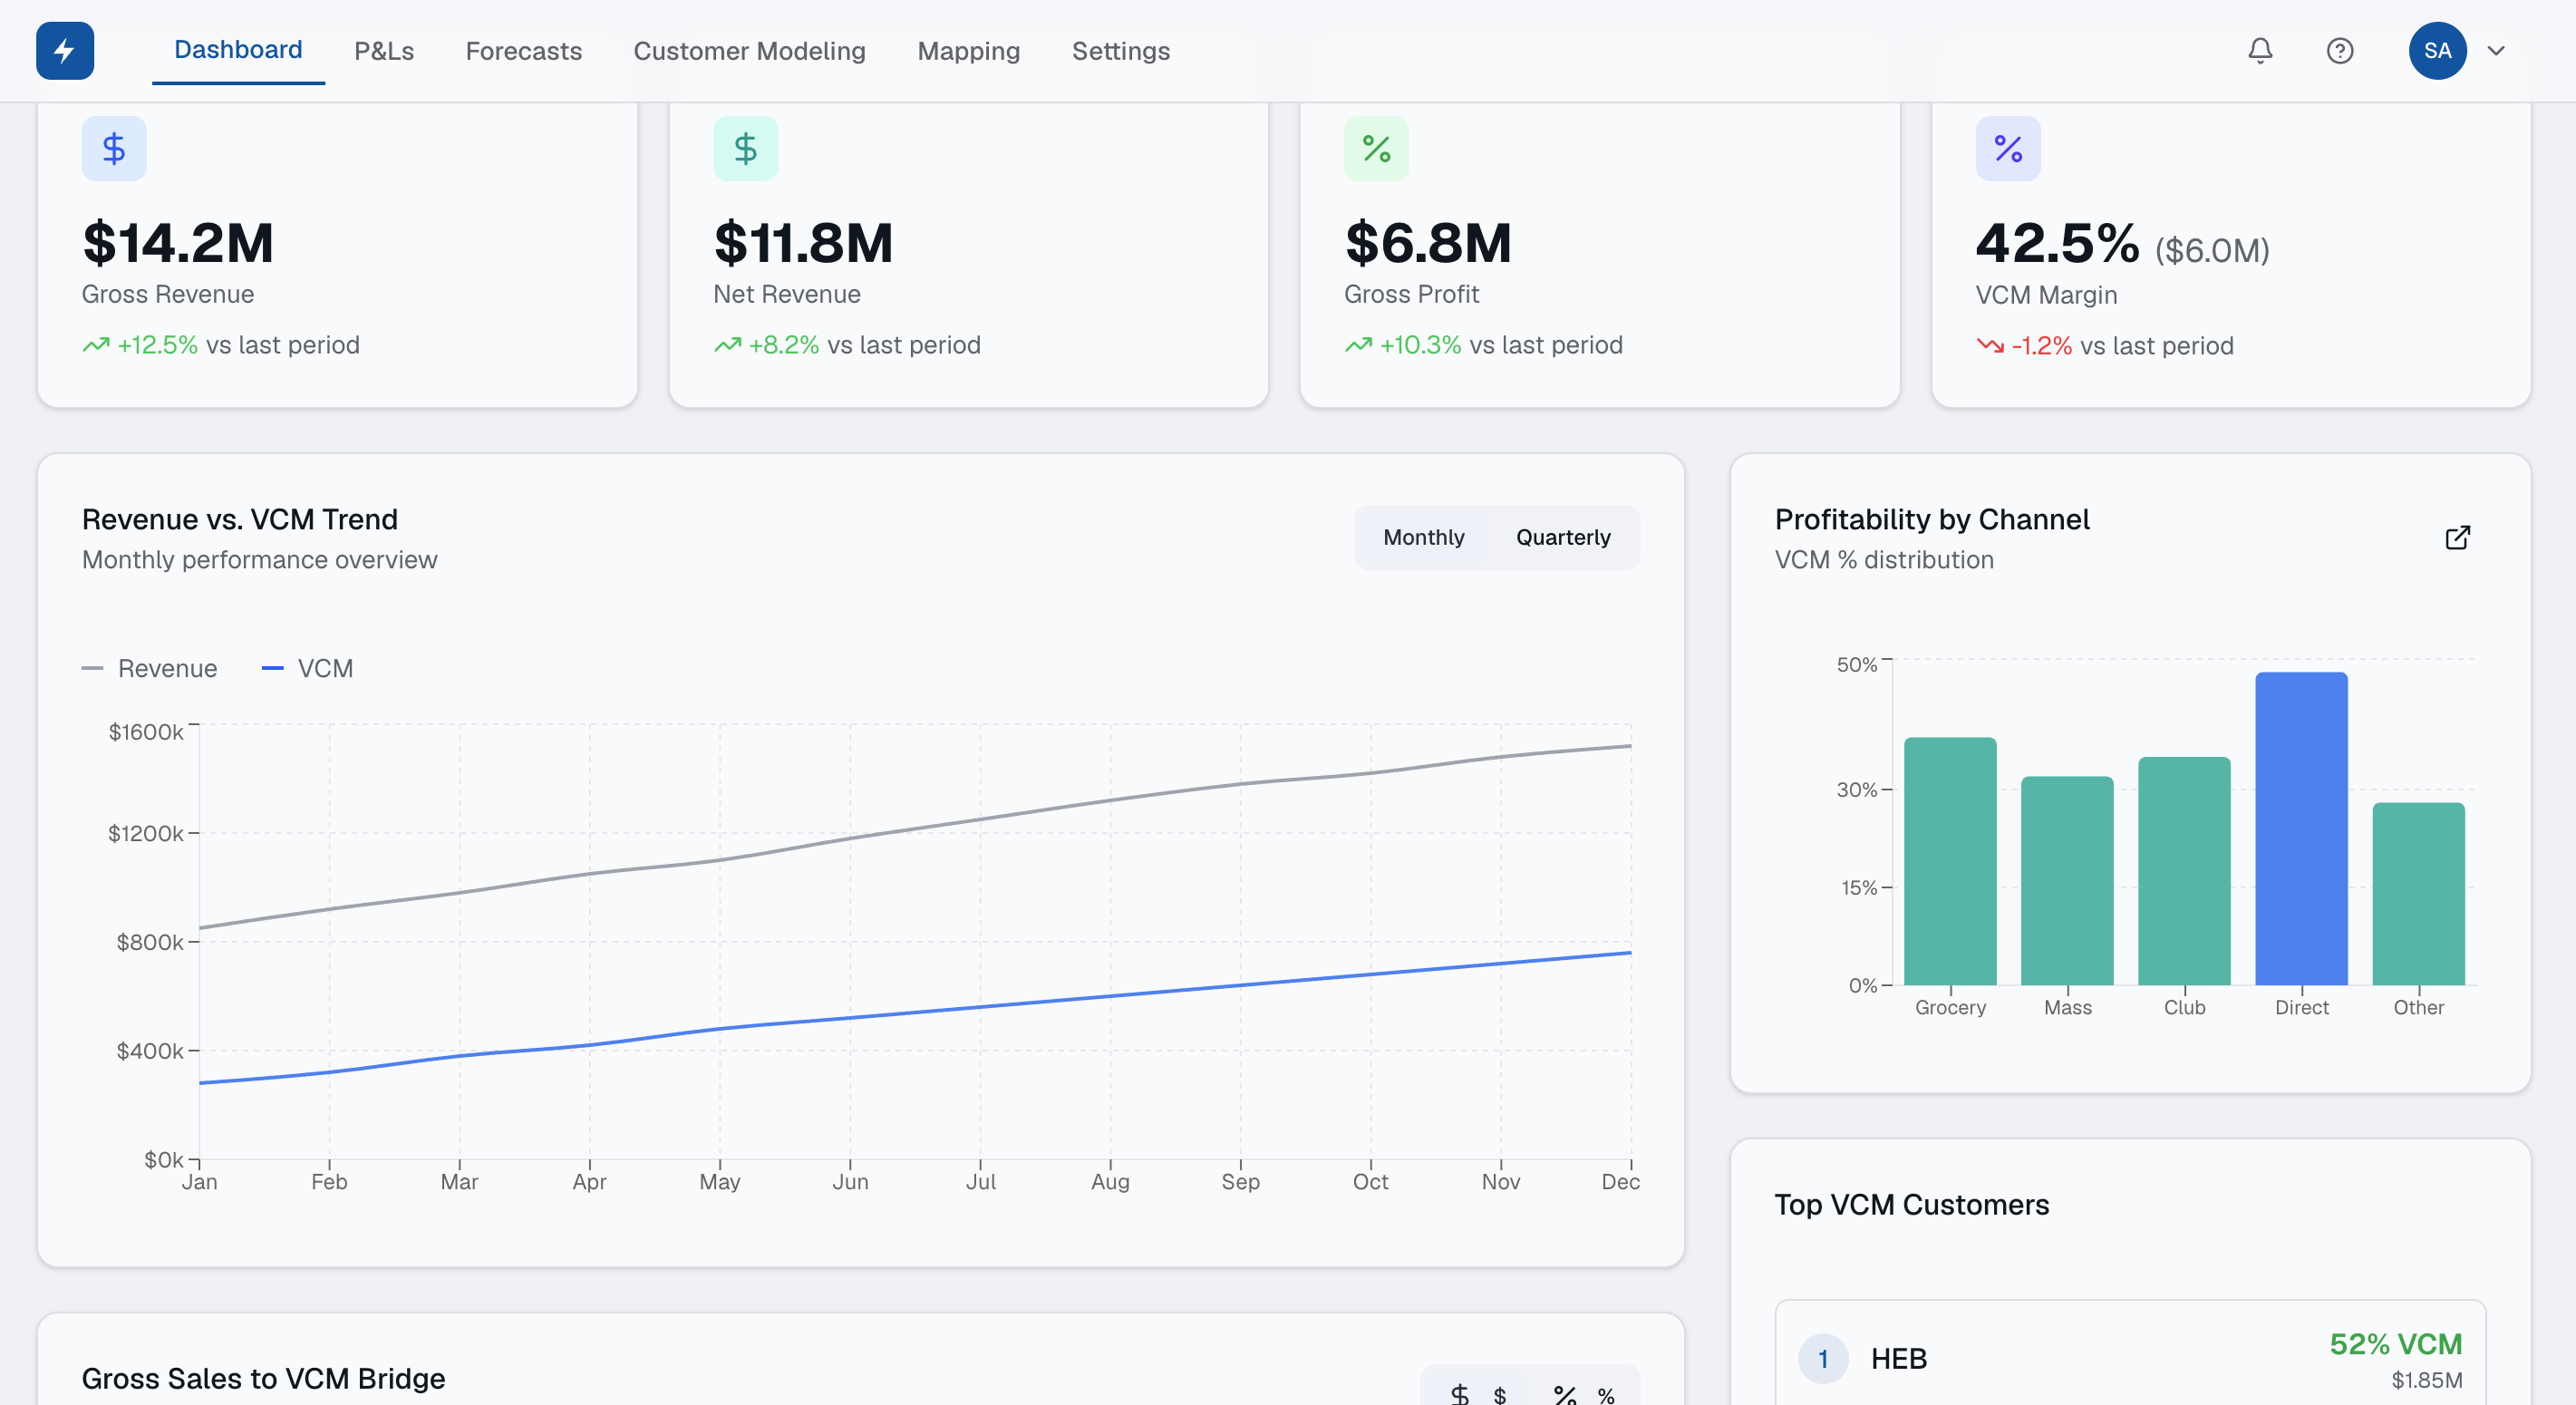2576x1405 pixels.
Task: Click the Gross Profit percent icon
Action: [1377, 149]
